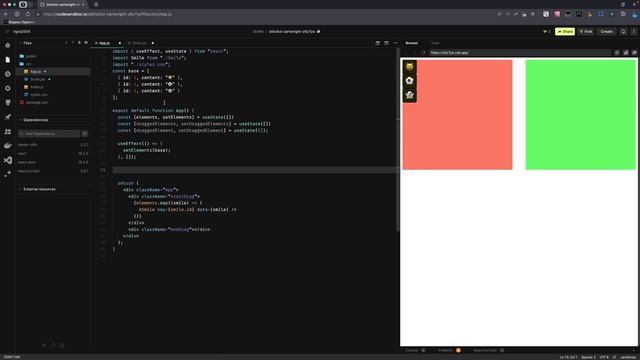Open the Explorer files icon in sidebar
Screen dimensions: 640x360
coord(8,60)
